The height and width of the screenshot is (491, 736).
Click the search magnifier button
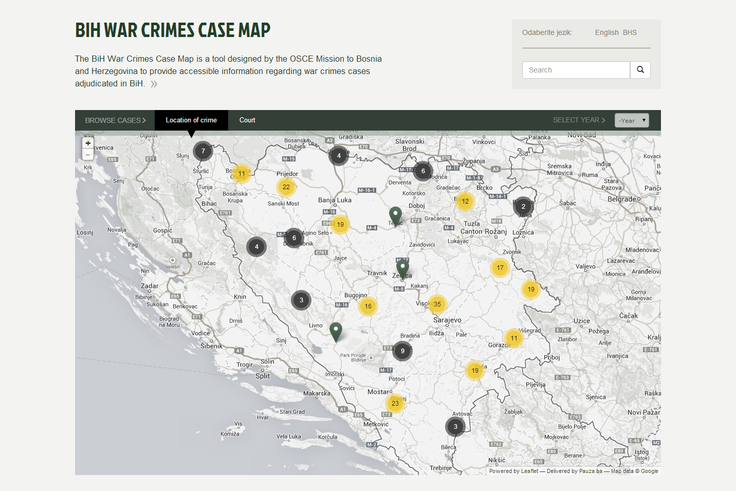641,70
